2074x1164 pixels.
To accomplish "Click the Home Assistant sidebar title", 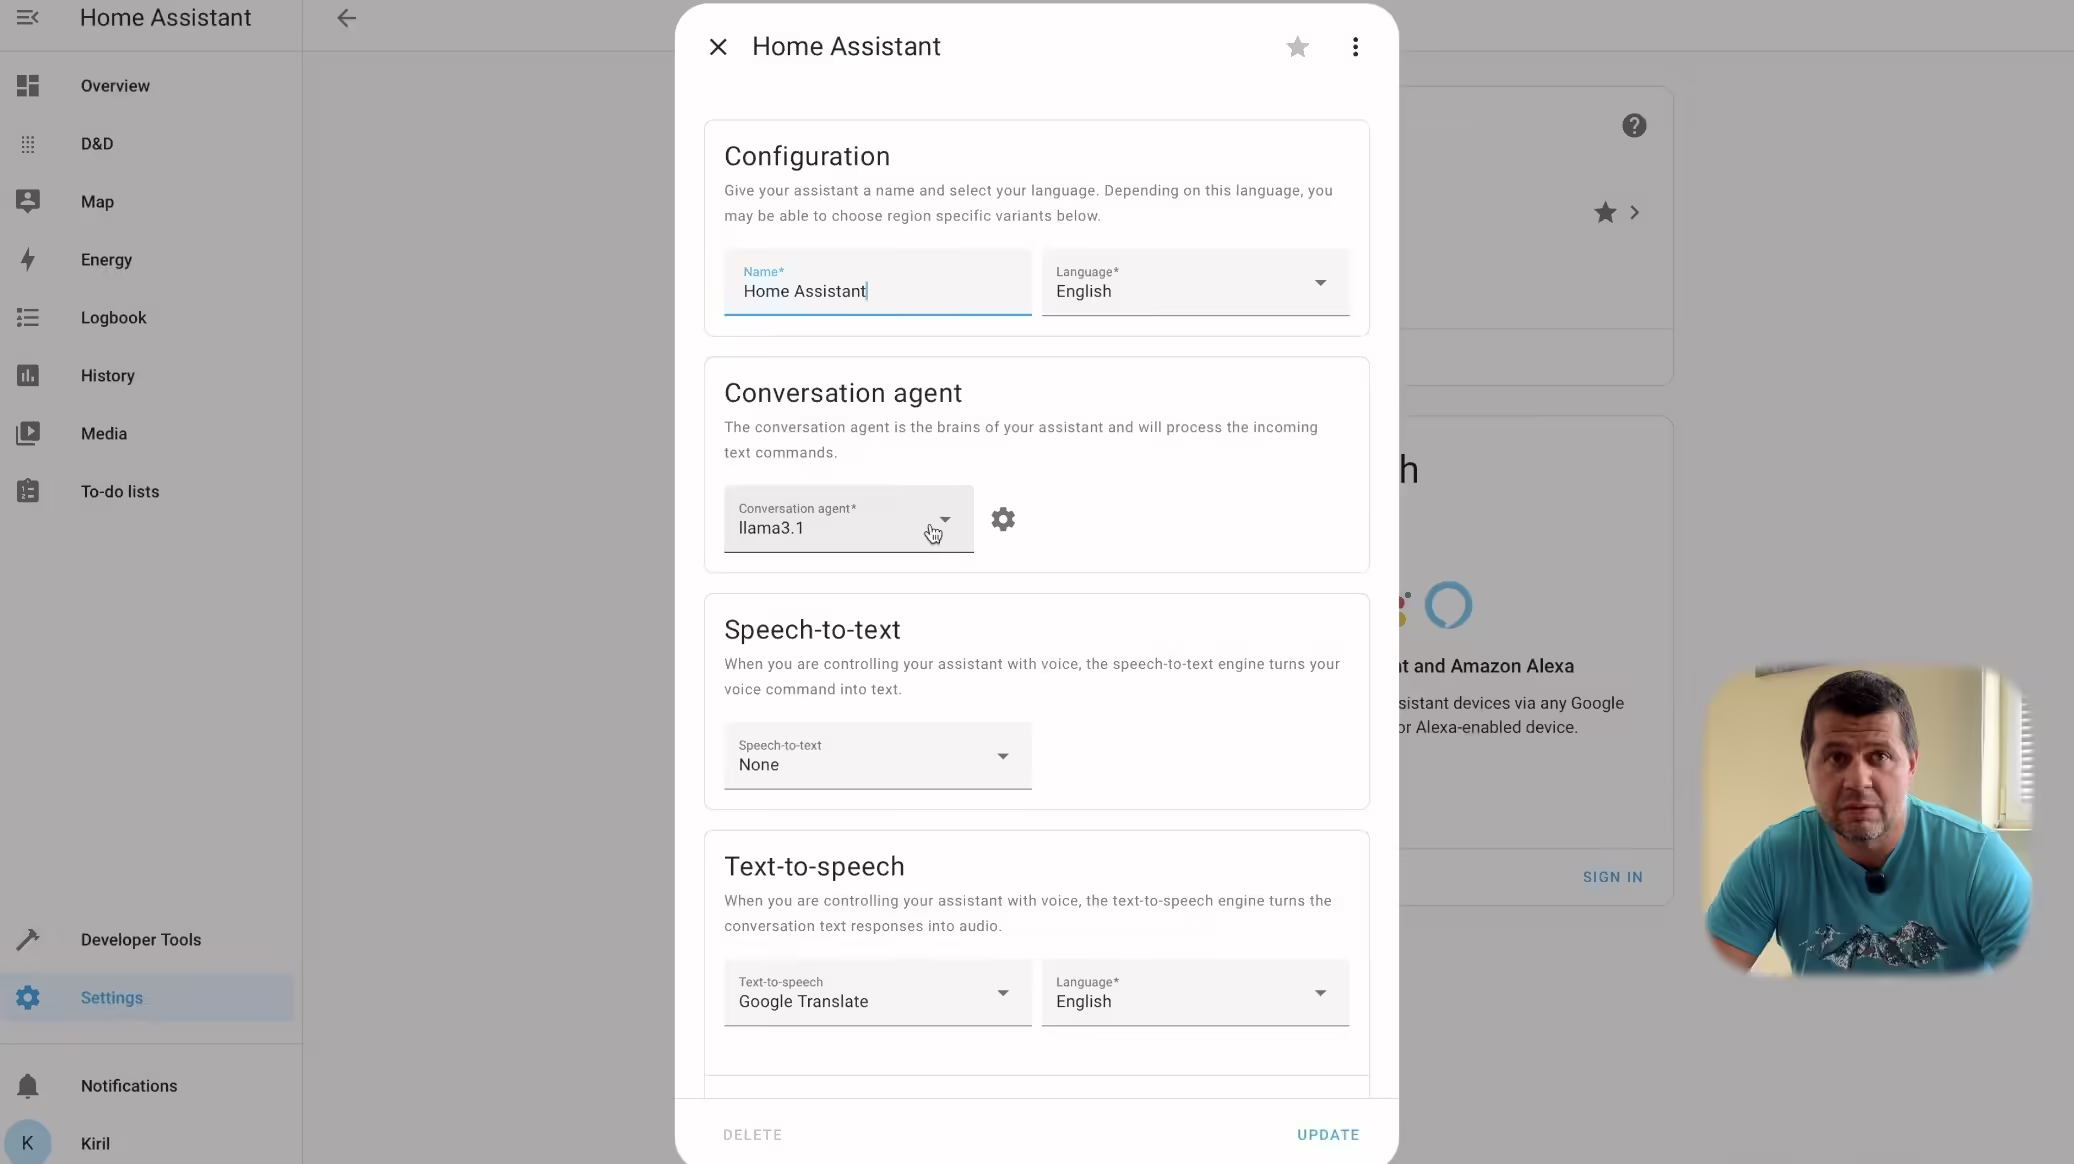I will click(x=165, y=18).
